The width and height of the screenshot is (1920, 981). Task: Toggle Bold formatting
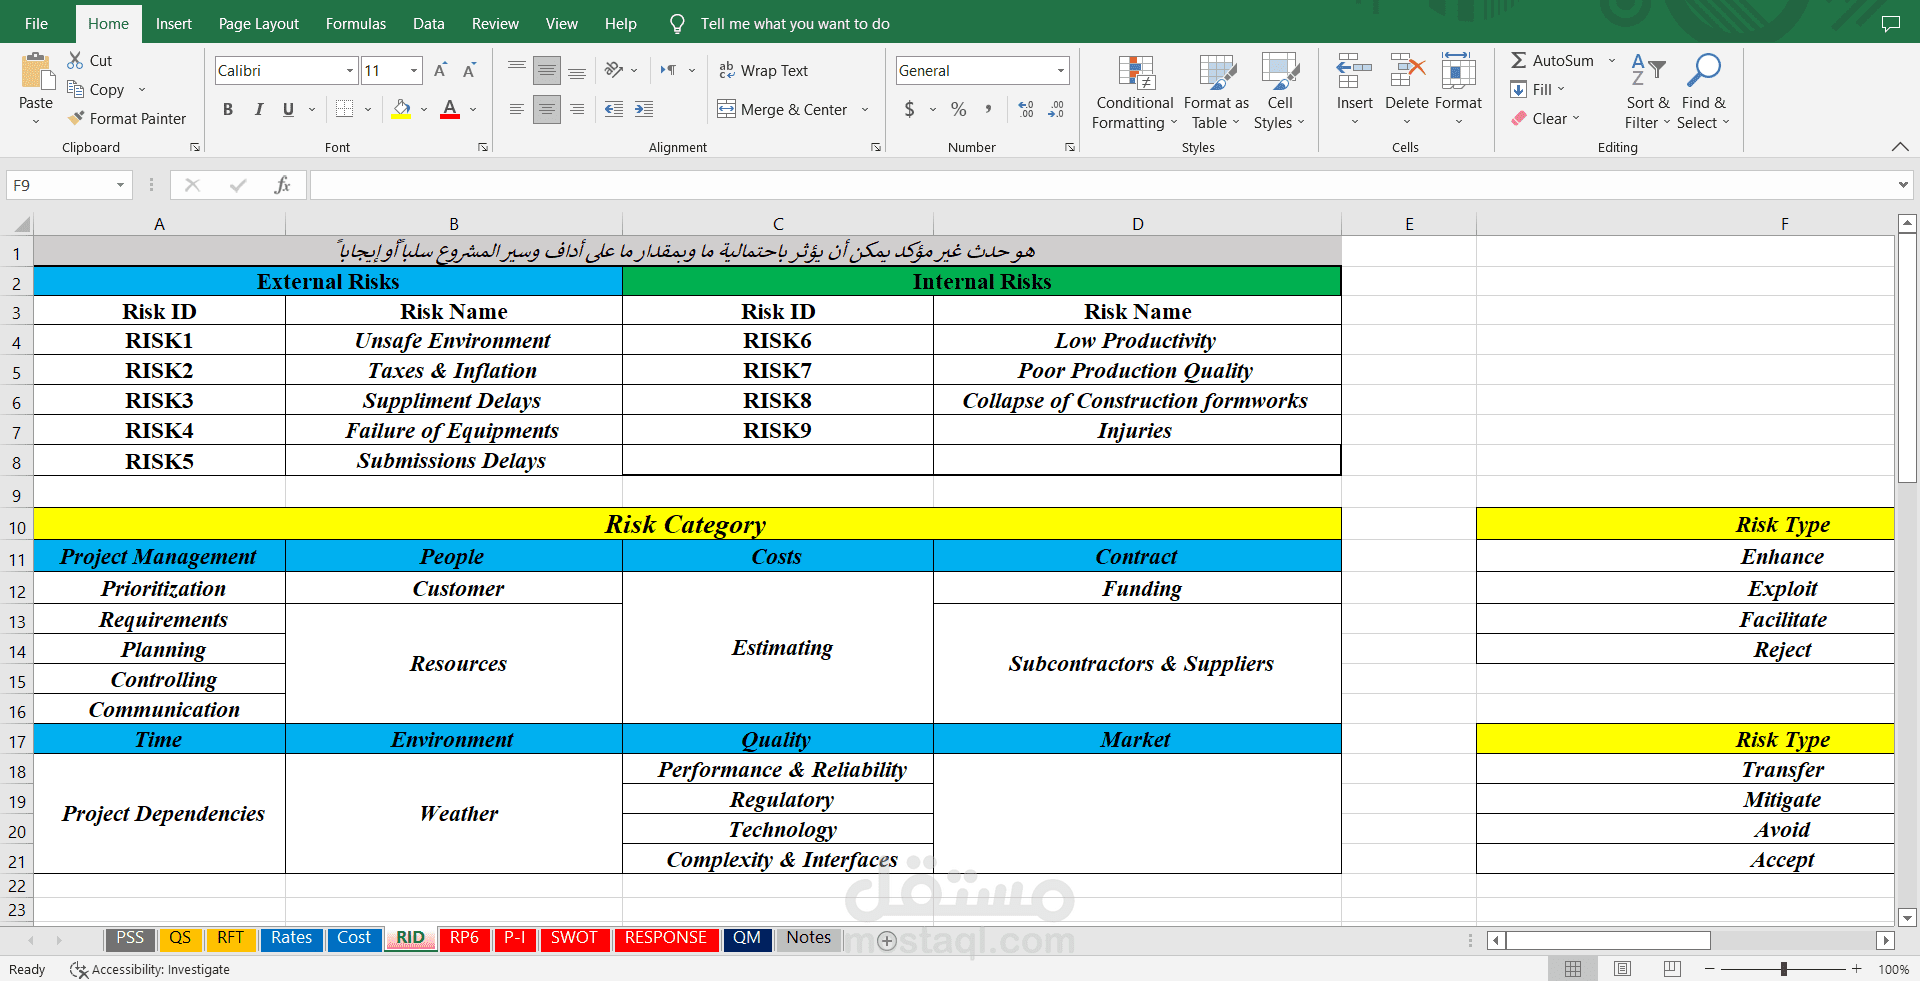(228, 109)
